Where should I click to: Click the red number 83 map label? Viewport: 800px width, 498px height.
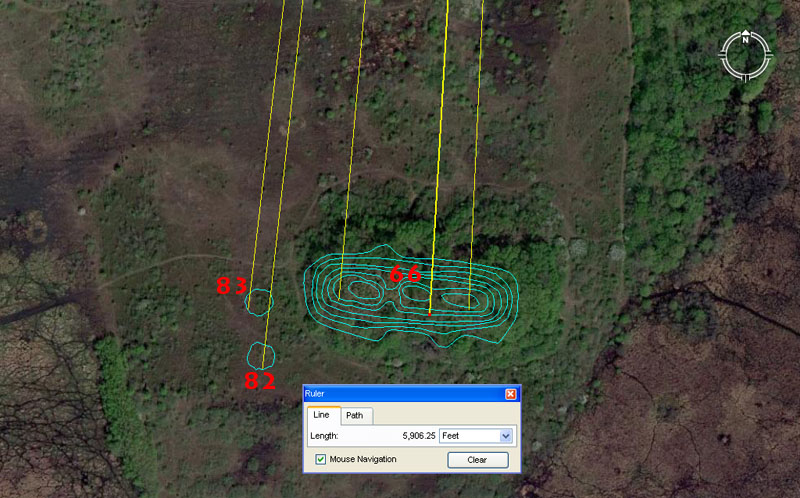point(231,287)
